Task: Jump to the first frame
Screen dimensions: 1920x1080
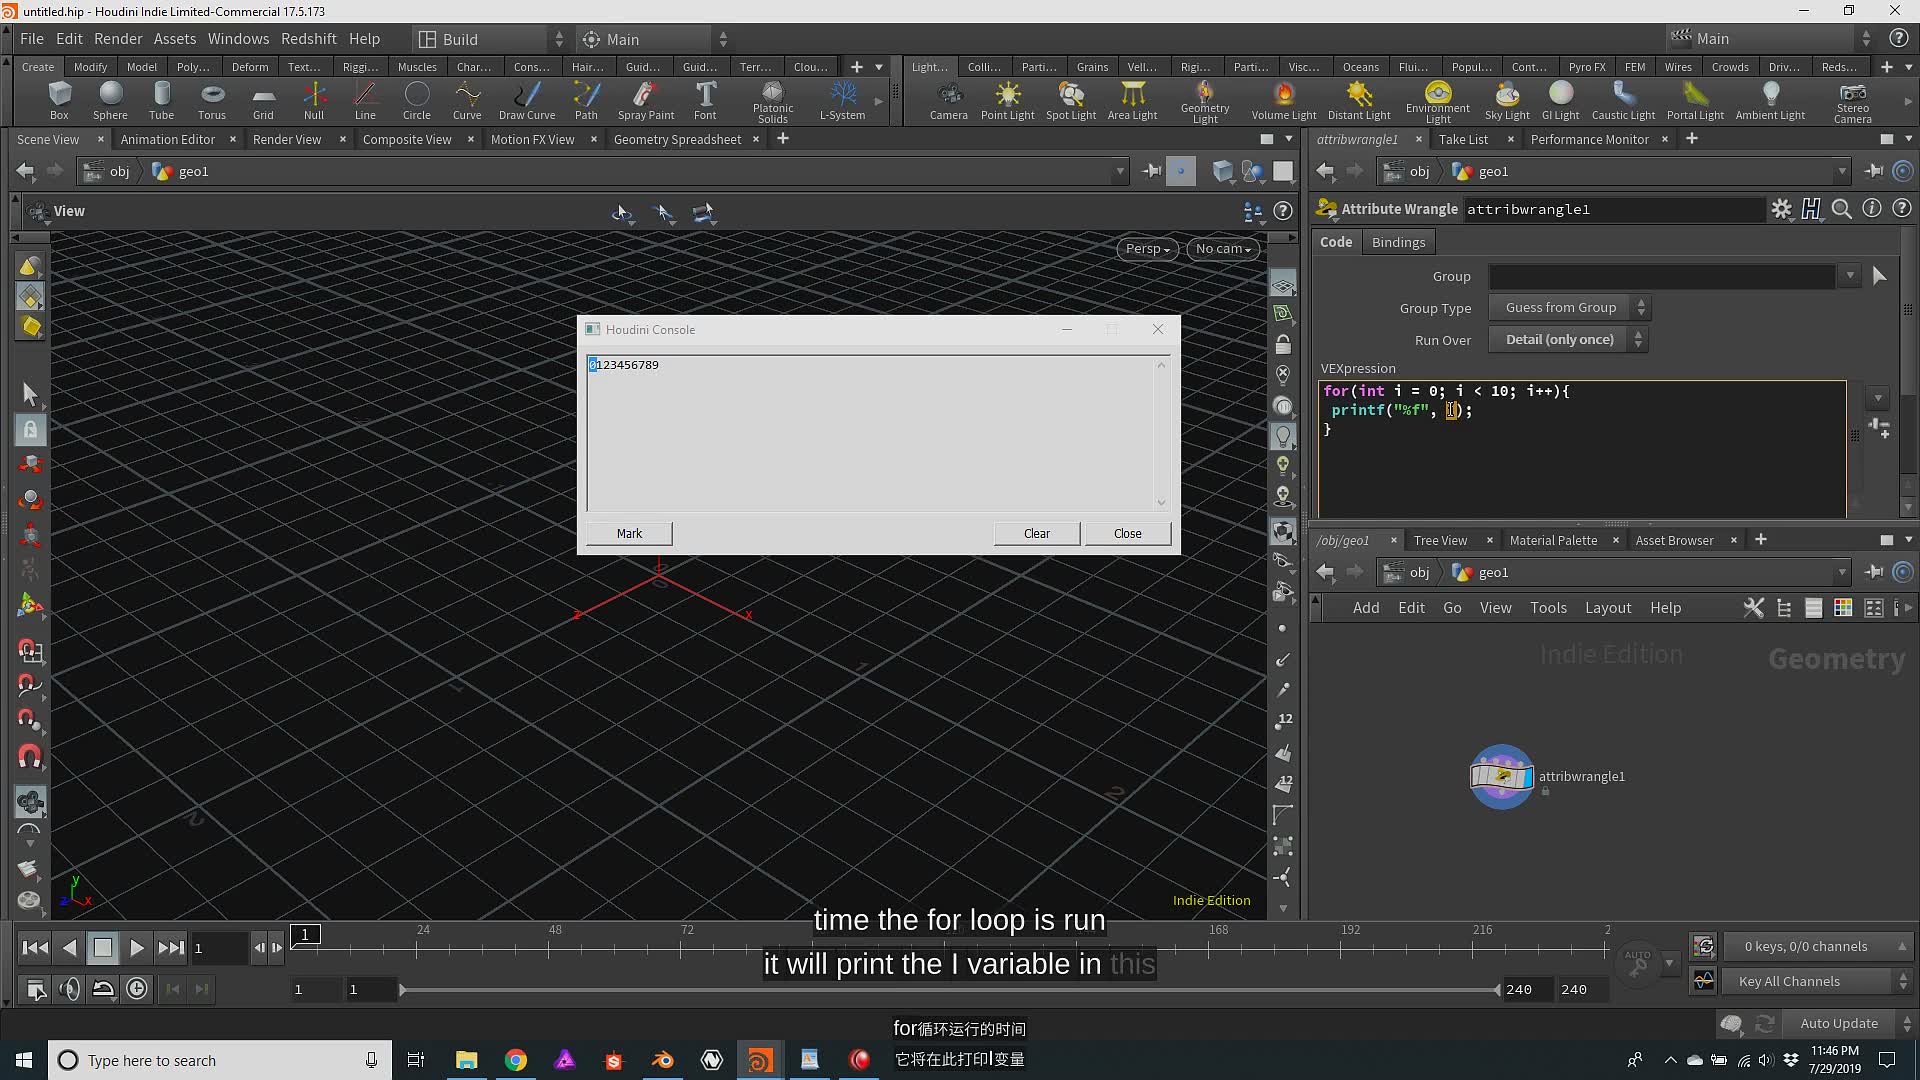Action: (x=35, y=948)
